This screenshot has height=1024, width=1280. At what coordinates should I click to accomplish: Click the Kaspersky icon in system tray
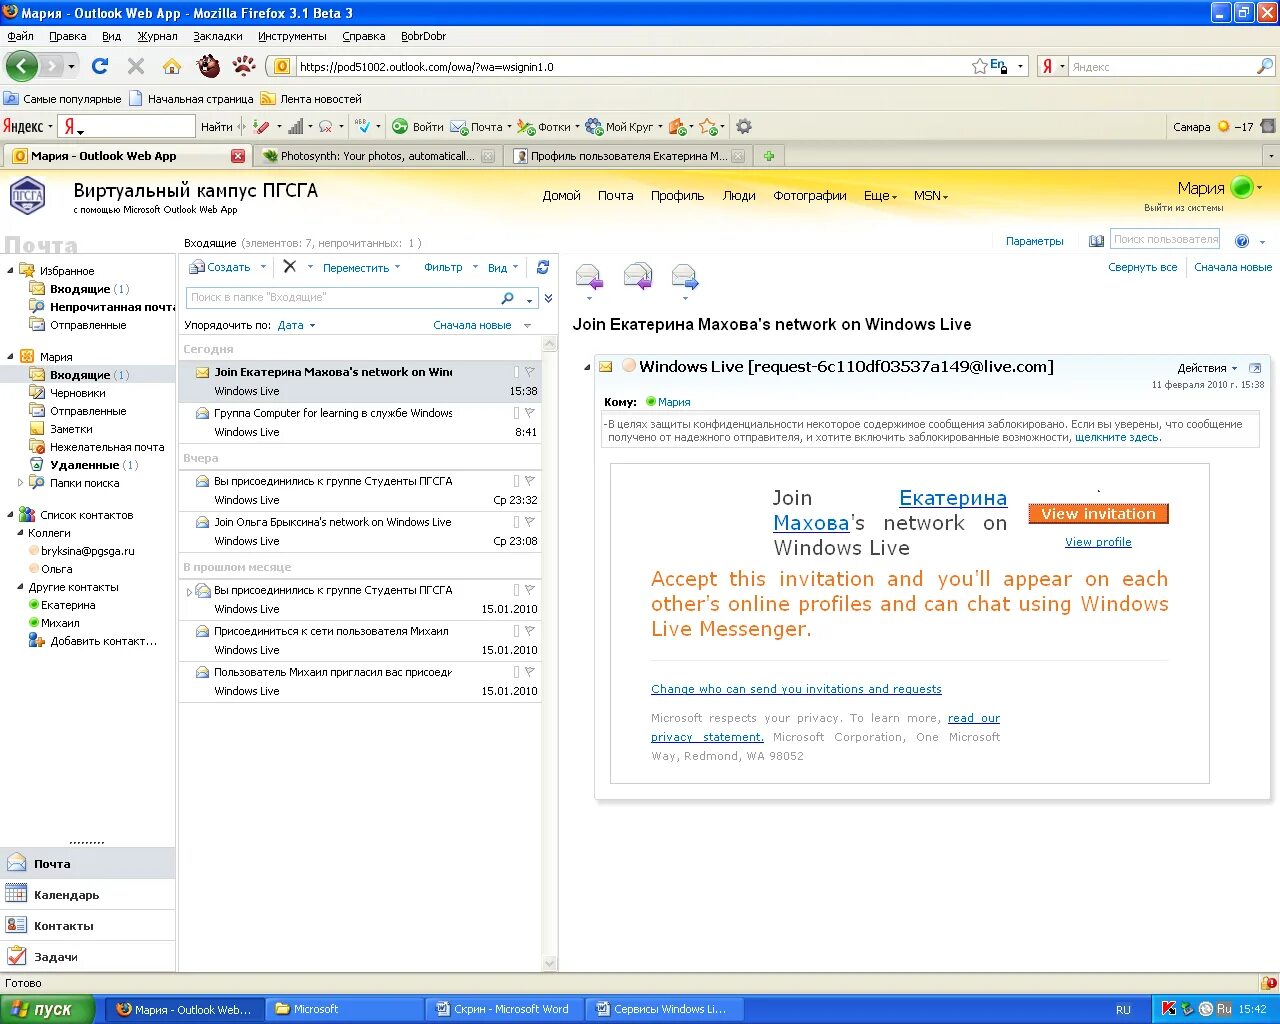tap(1168, 1009)
